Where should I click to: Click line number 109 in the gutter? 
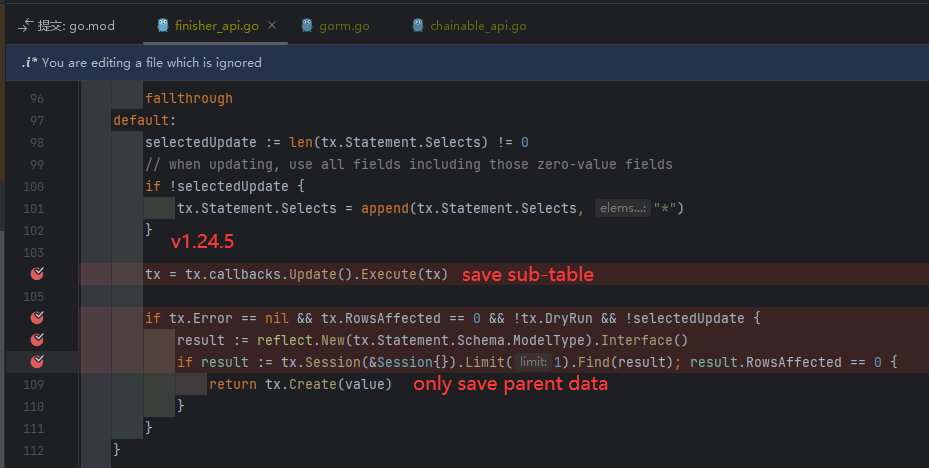34,384
